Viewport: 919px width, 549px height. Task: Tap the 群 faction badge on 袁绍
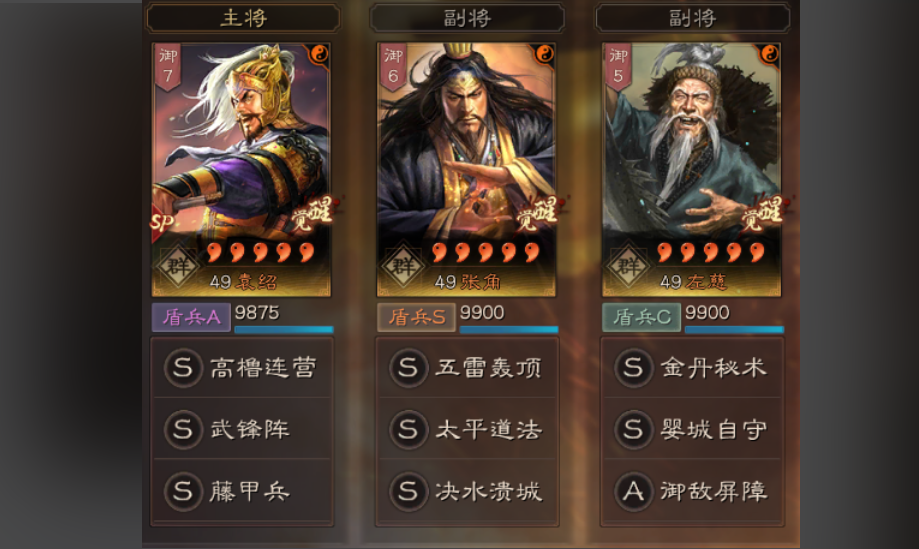point(178,267)
